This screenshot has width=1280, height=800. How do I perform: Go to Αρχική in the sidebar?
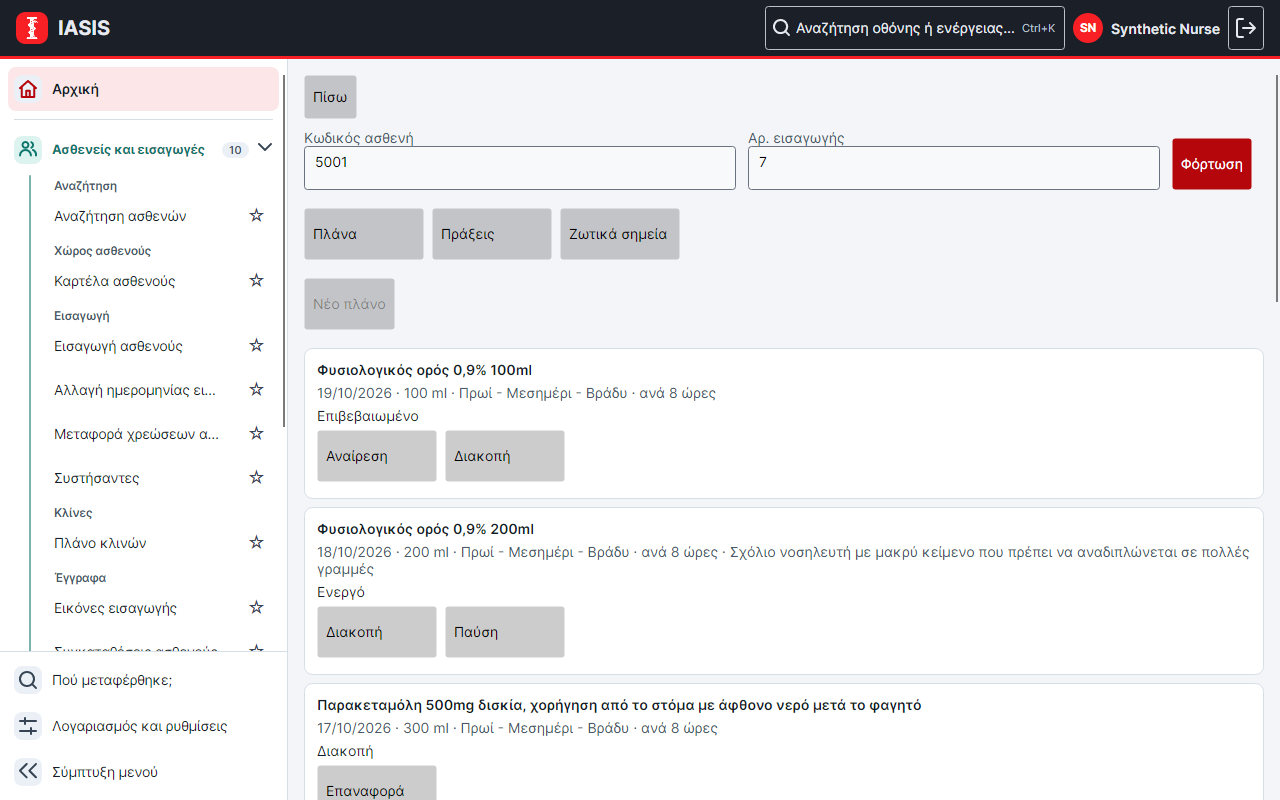click(143, 89)
